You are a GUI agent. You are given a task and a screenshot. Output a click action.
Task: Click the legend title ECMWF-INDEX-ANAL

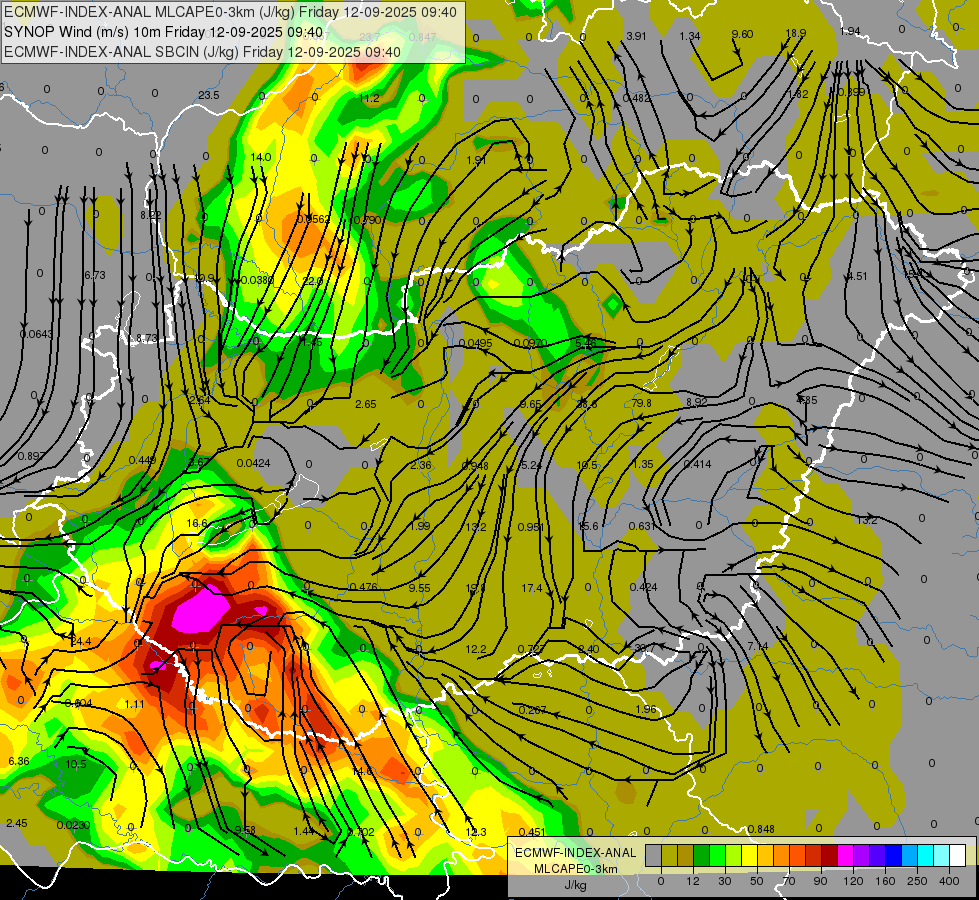(575, 853)
